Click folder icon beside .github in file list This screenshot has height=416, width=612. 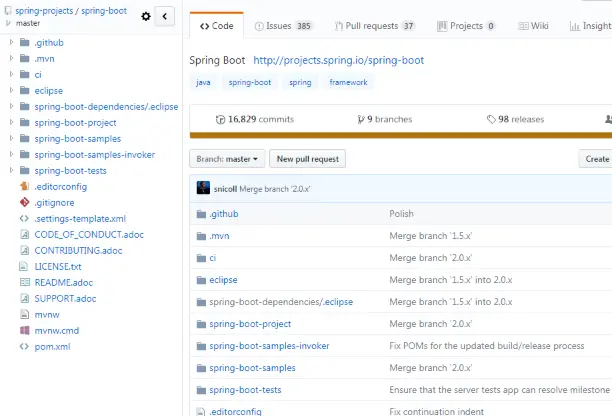click(201, 214)
